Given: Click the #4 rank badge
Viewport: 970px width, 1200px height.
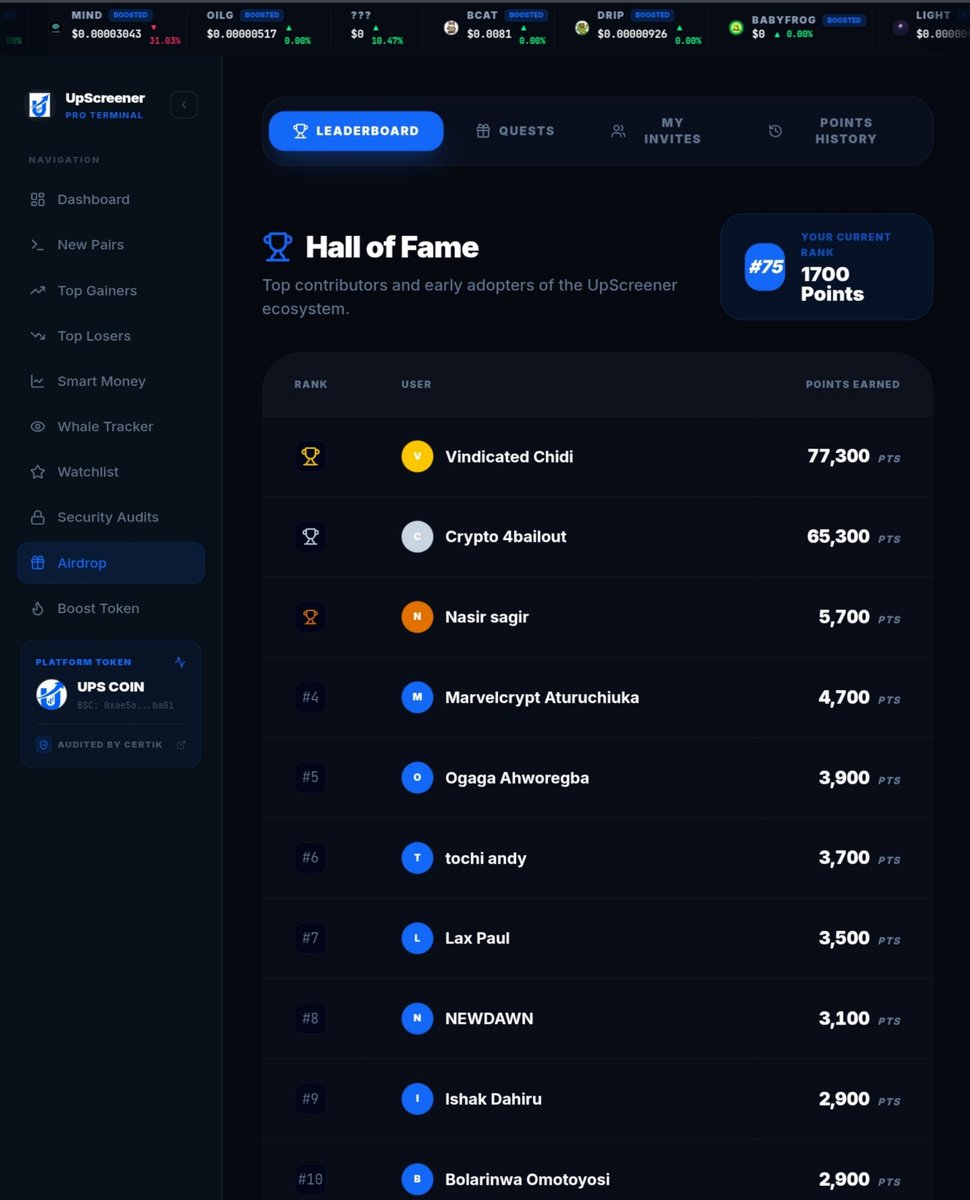Looking at the screenshot, I should pos(311,697).
